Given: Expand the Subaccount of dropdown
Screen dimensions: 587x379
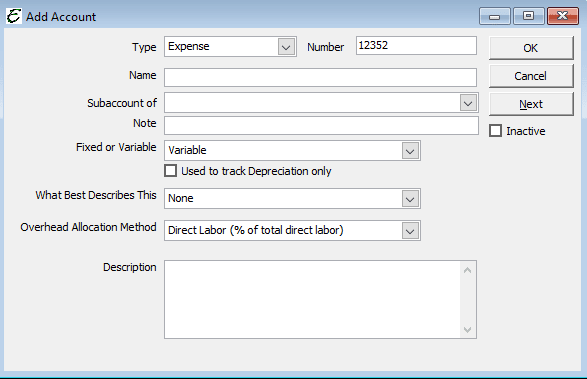Looking at the screenshot, I should click(x=468, y=103).
